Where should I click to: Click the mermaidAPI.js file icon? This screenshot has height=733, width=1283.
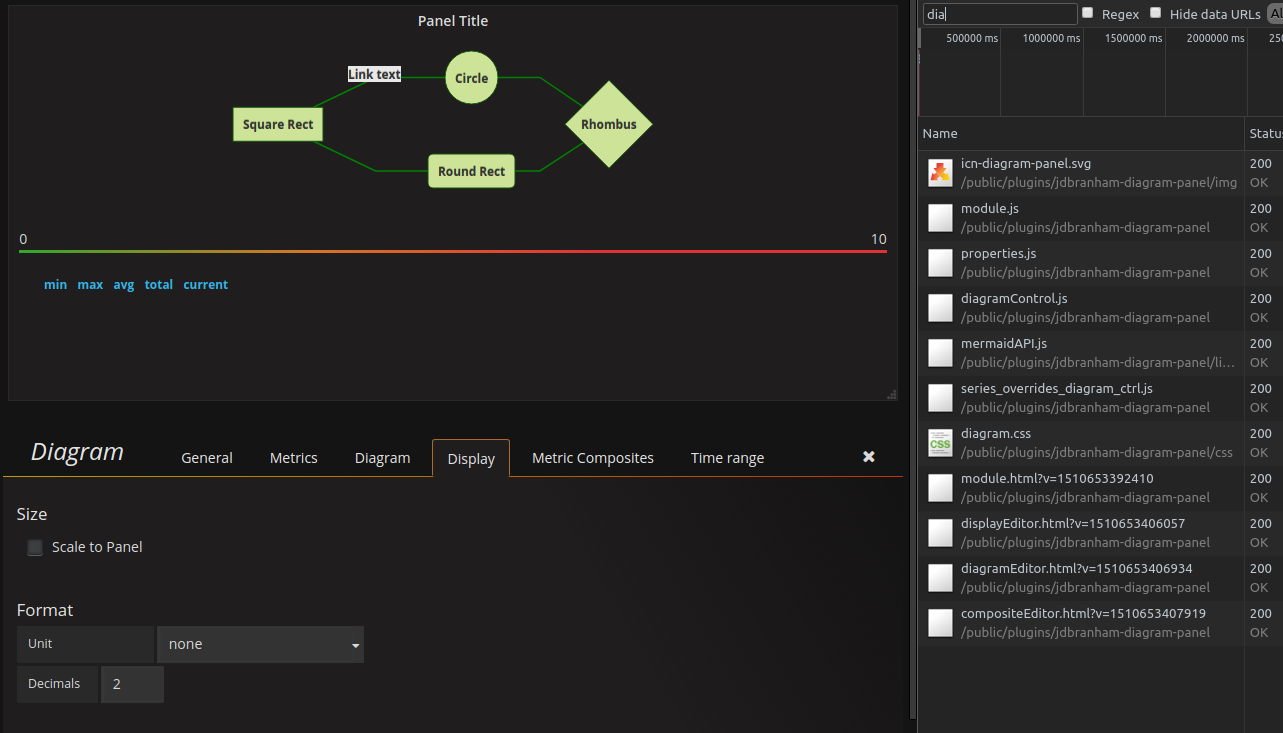(940, 352)
